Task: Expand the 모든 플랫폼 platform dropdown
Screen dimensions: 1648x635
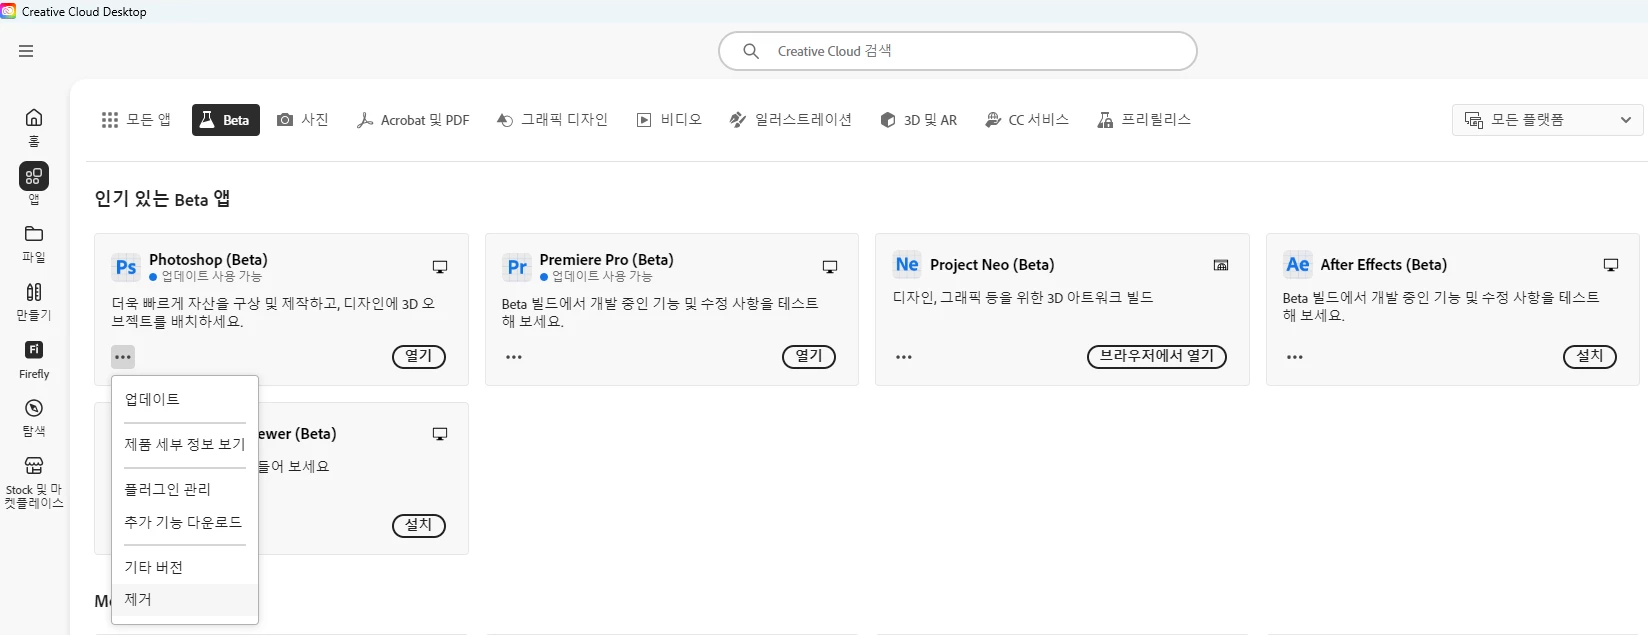Action: click(1547, 120)
